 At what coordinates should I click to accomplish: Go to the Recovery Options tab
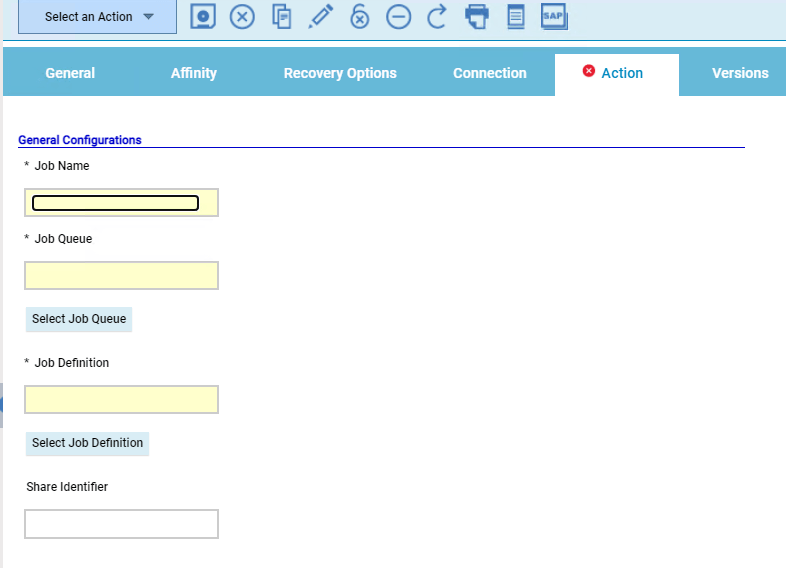point(340,73)
